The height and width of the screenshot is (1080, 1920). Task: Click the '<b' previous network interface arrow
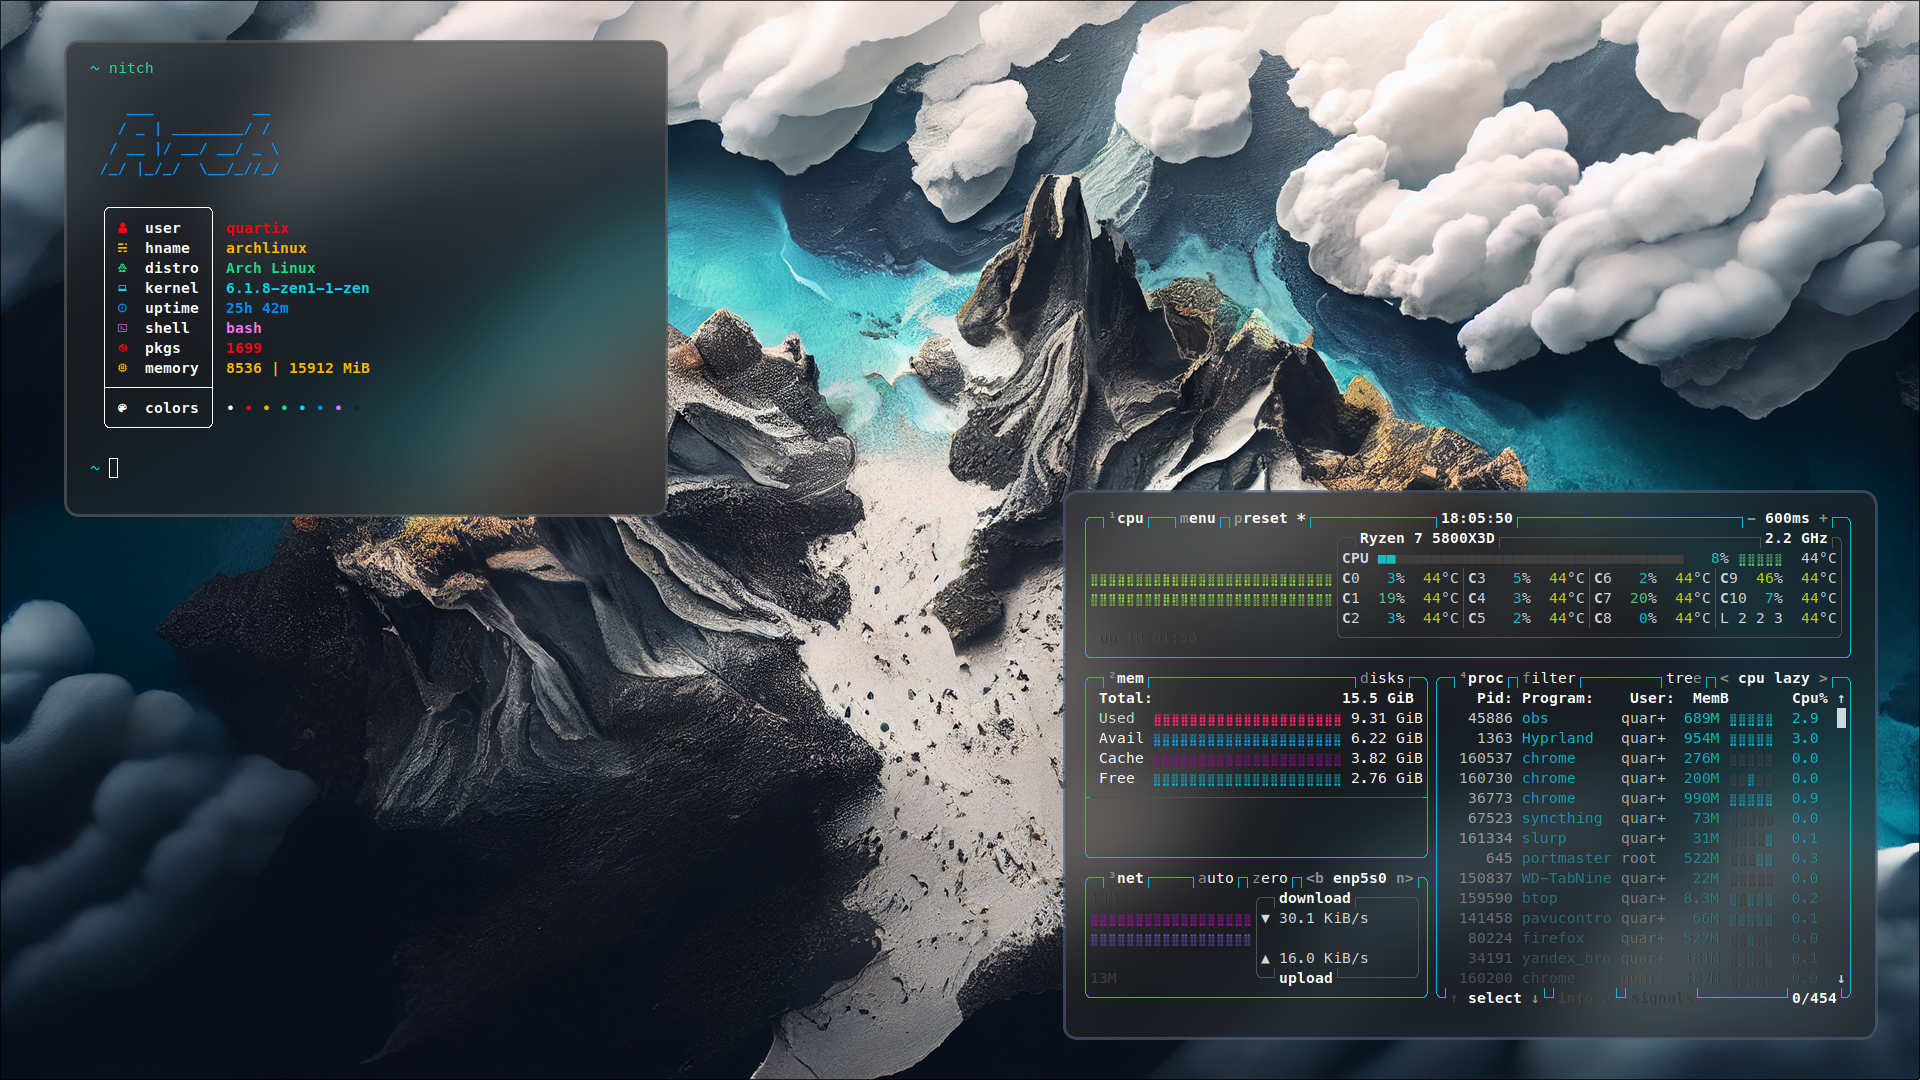click(1314, 878)
